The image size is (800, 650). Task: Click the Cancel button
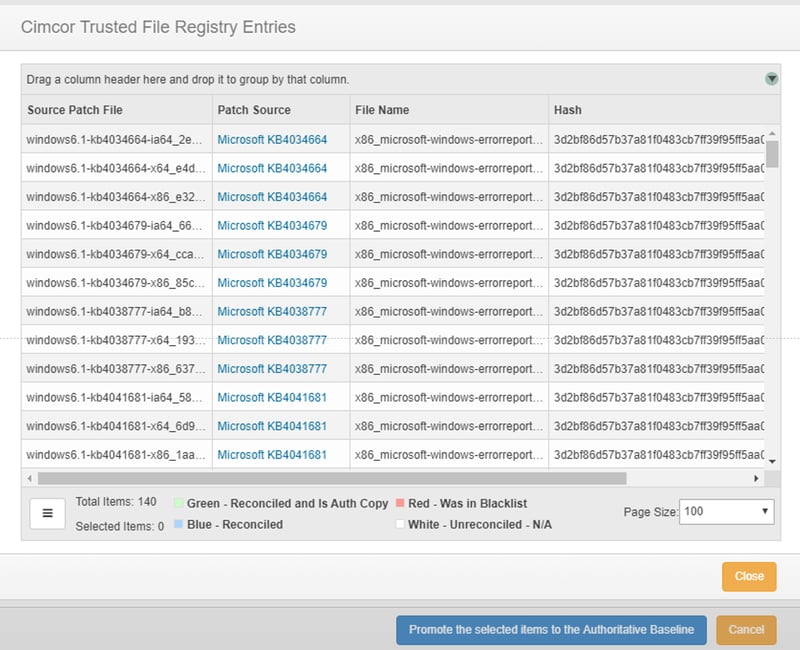(x=746, y=630)
